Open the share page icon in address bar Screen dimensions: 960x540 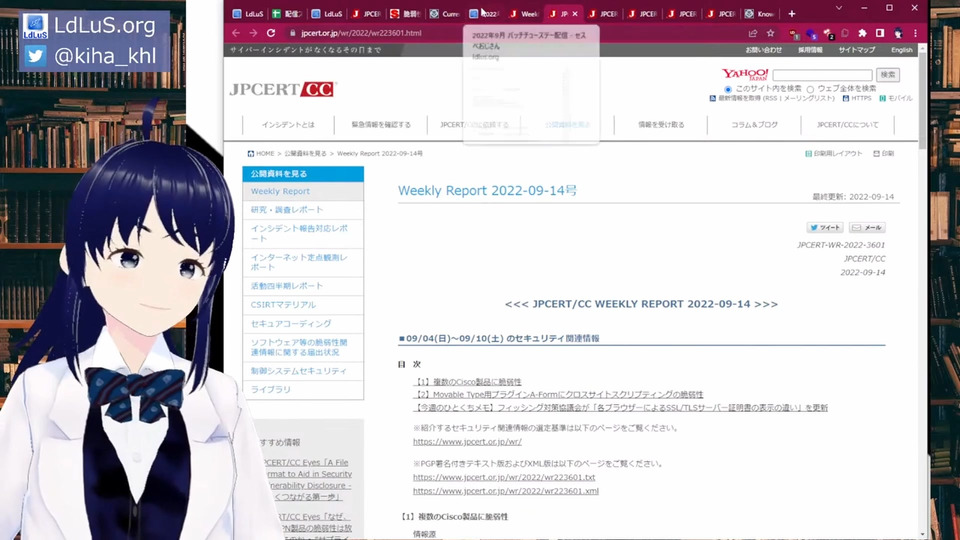point(753,33)
